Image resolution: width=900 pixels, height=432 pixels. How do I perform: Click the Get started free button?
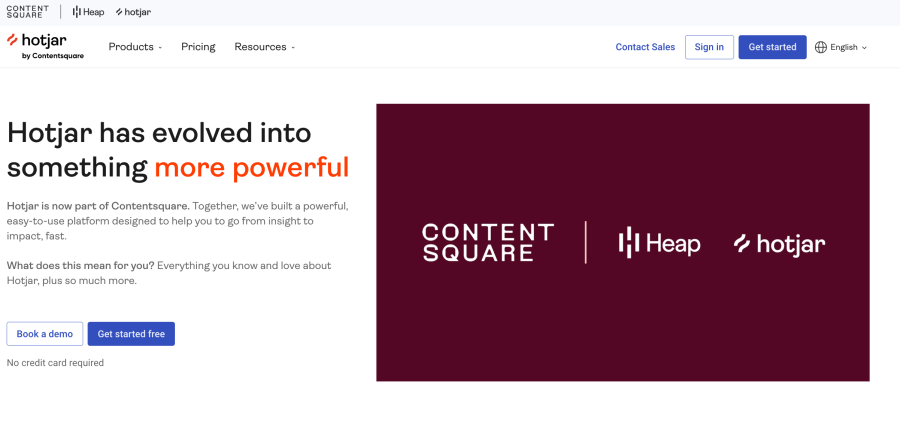click(x=131, y=334)
